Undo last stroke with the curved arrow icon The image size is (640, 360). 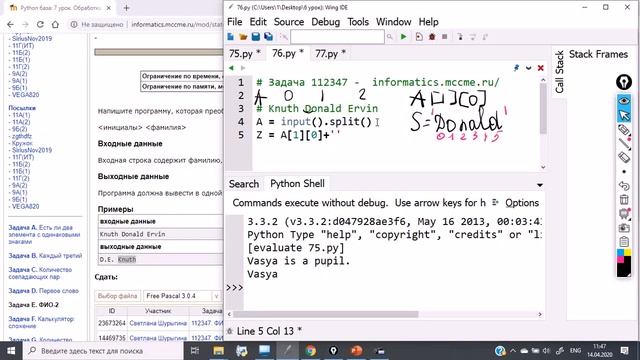[x=624, y=186]
